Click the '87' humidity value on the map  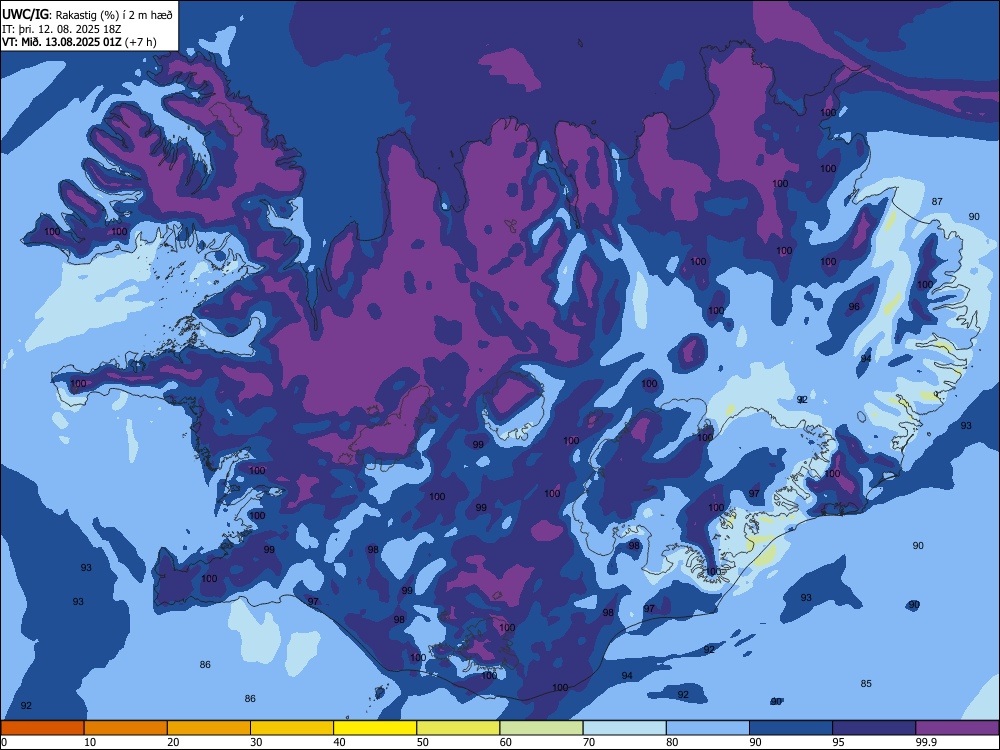pyautogui.click(x=937, y=202)
